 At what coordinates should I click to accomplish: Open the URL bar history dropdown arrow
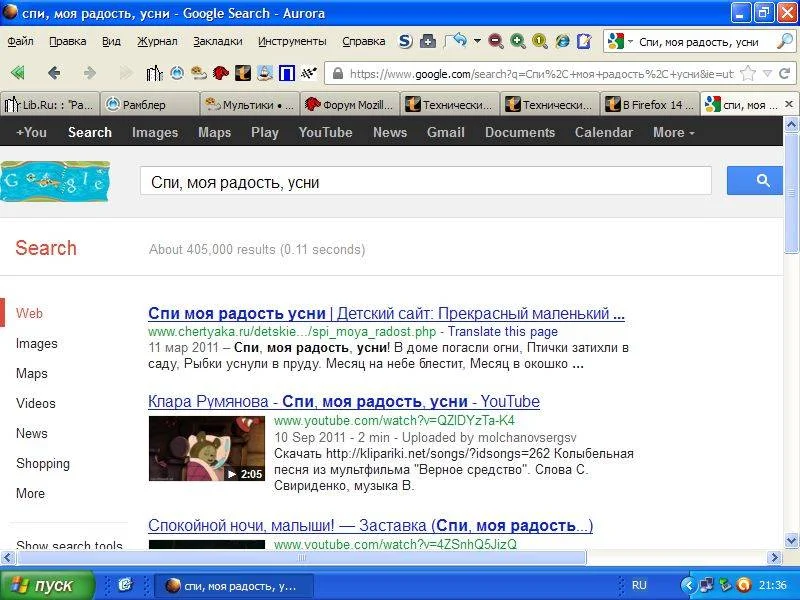(x=767, y=74)
